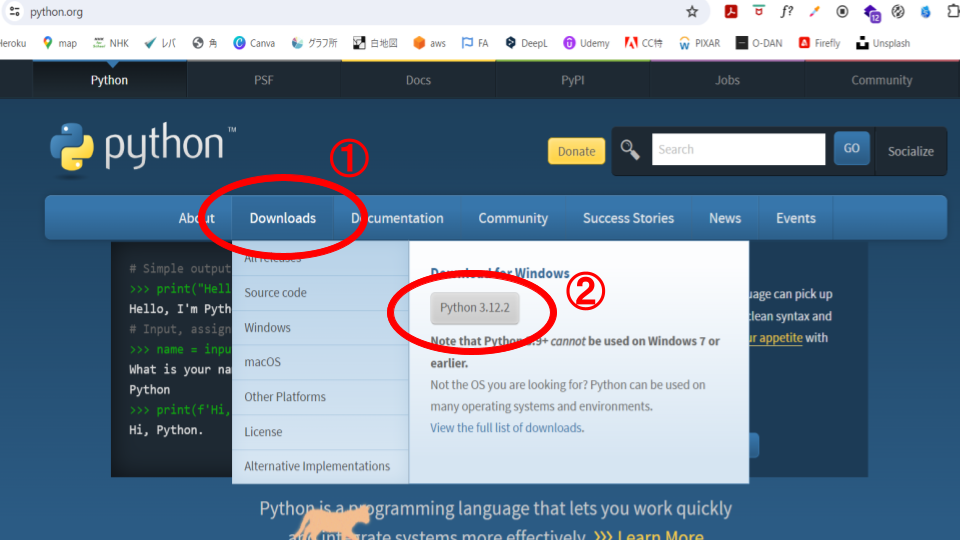960x540 pixels.
Task: Select the Python top tab
Action: tap(110, 80)
